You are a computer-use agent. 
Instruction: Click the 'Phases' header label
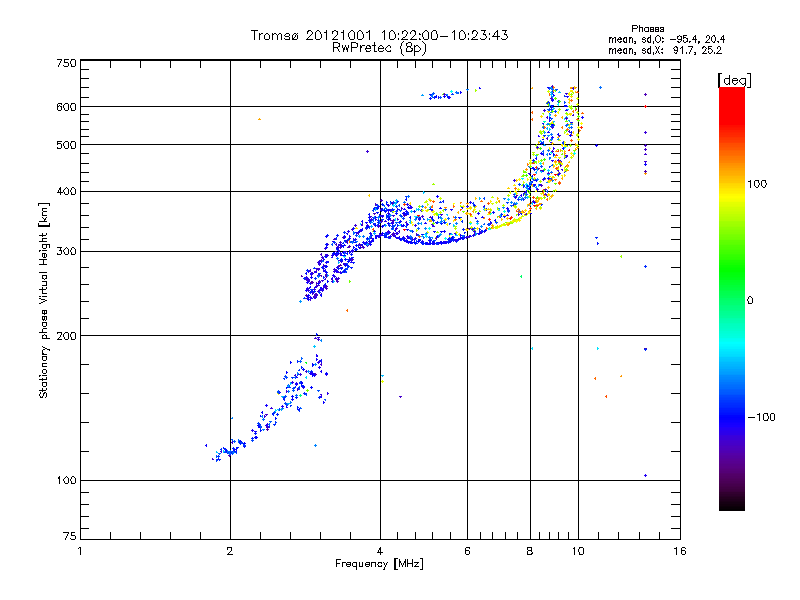coord(647,29)
